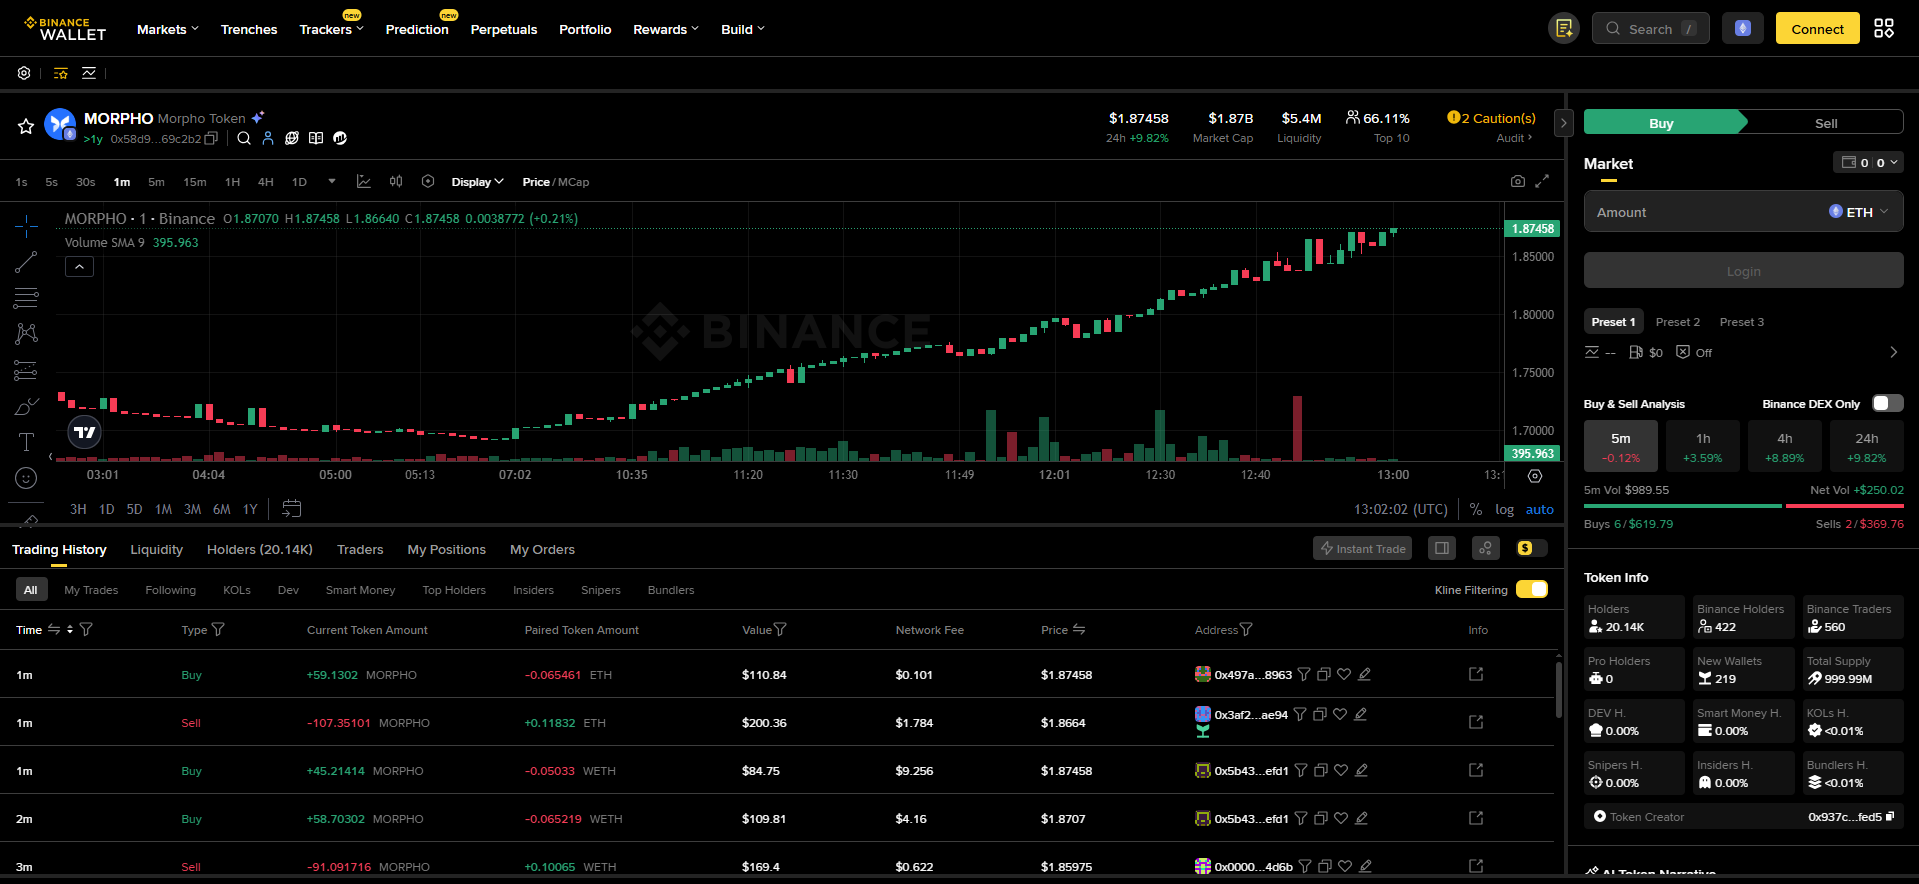This screenshot has height=884, width=1919.
Task: Copy Token Creator address
Action: 1890,817
